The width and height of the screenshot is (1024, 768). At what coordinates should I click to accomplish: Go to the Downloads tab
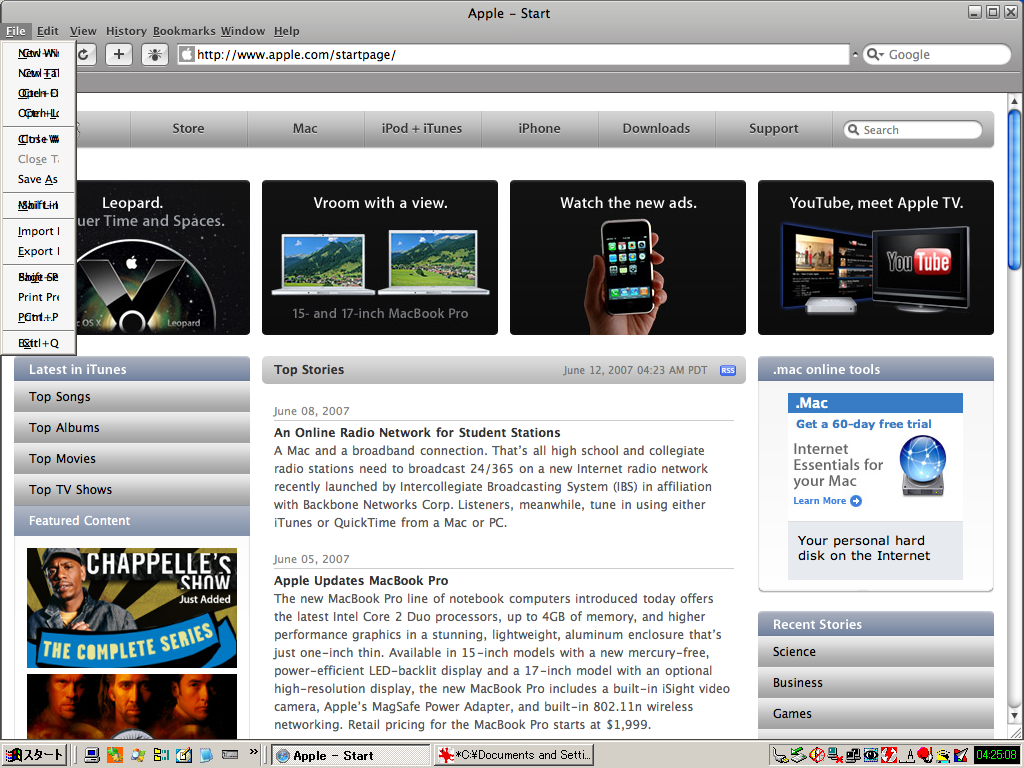[x=656, y=129]
